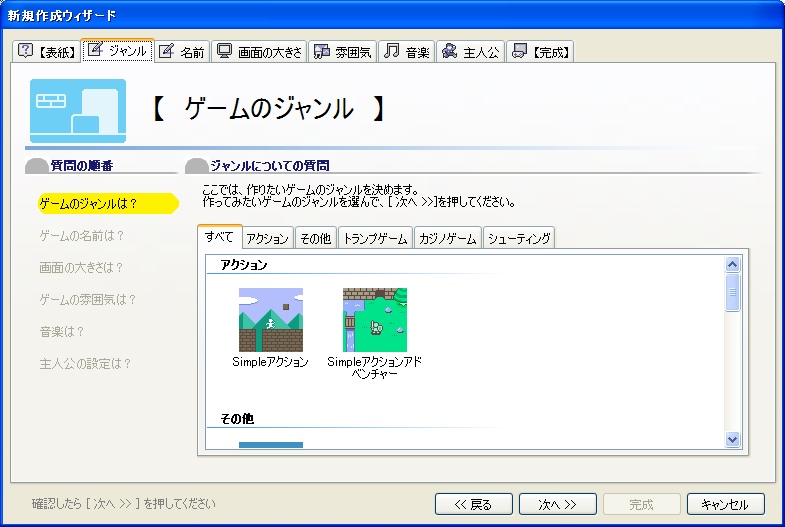Choose the Simpleアクションアドベンチャー game icon

[x=374, y=320]
